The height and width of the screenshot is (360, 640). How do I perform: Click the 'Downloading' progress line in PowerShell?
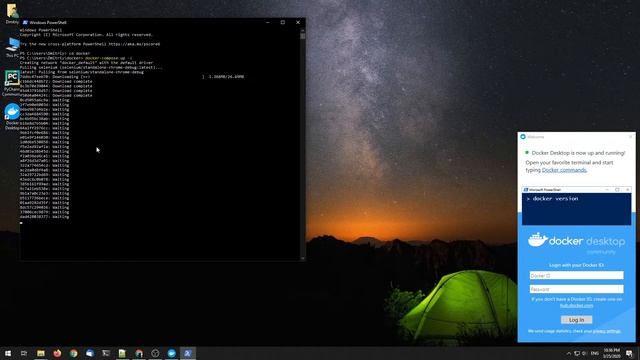coord(132,77)
